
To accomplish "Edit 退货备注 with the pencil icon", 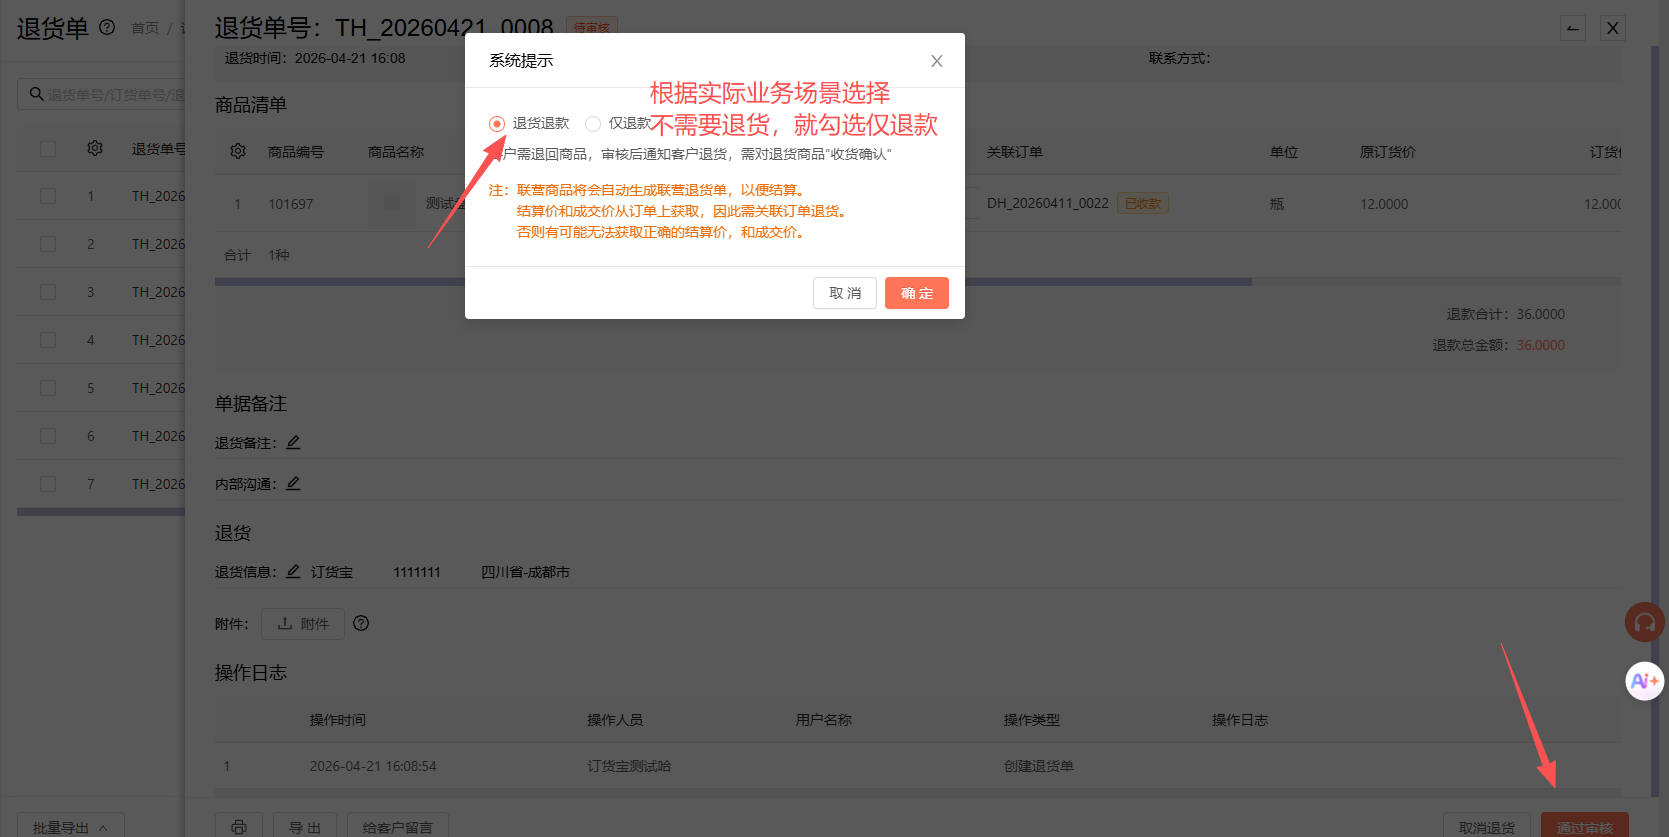I will point(293,442).
